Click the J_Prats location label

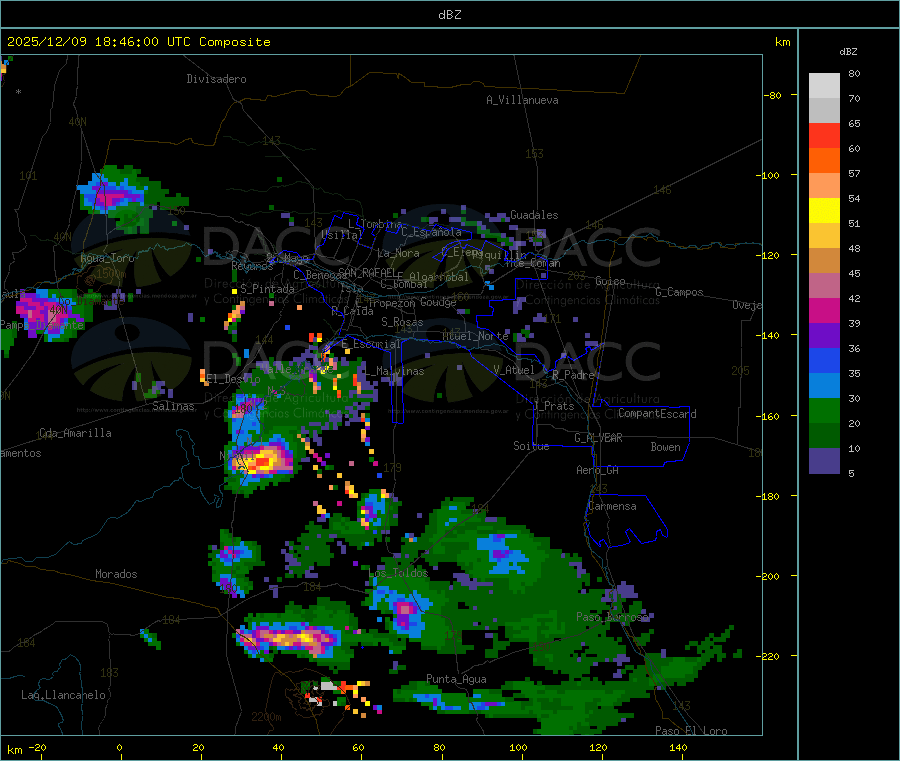553,406
